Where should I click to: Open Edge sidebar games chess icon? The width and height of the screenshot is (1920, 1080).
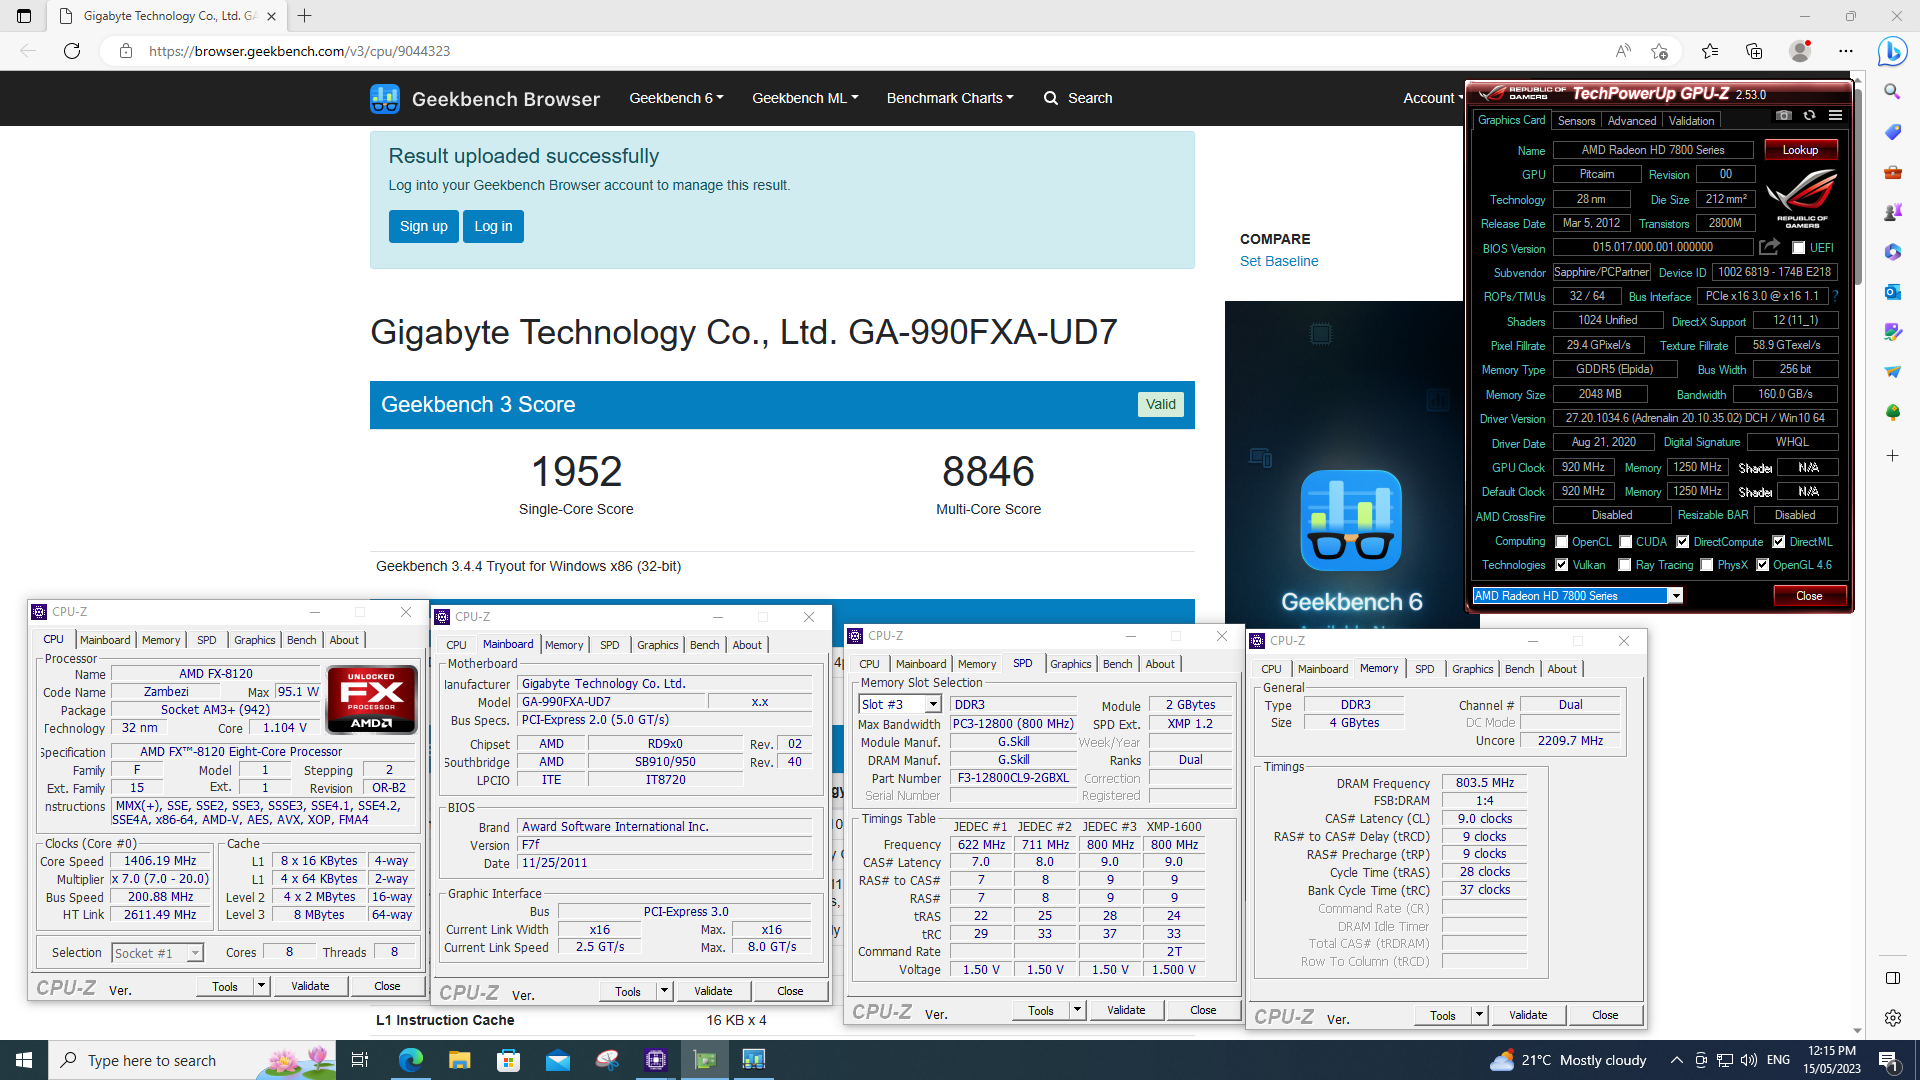[x=1892, y=212]
